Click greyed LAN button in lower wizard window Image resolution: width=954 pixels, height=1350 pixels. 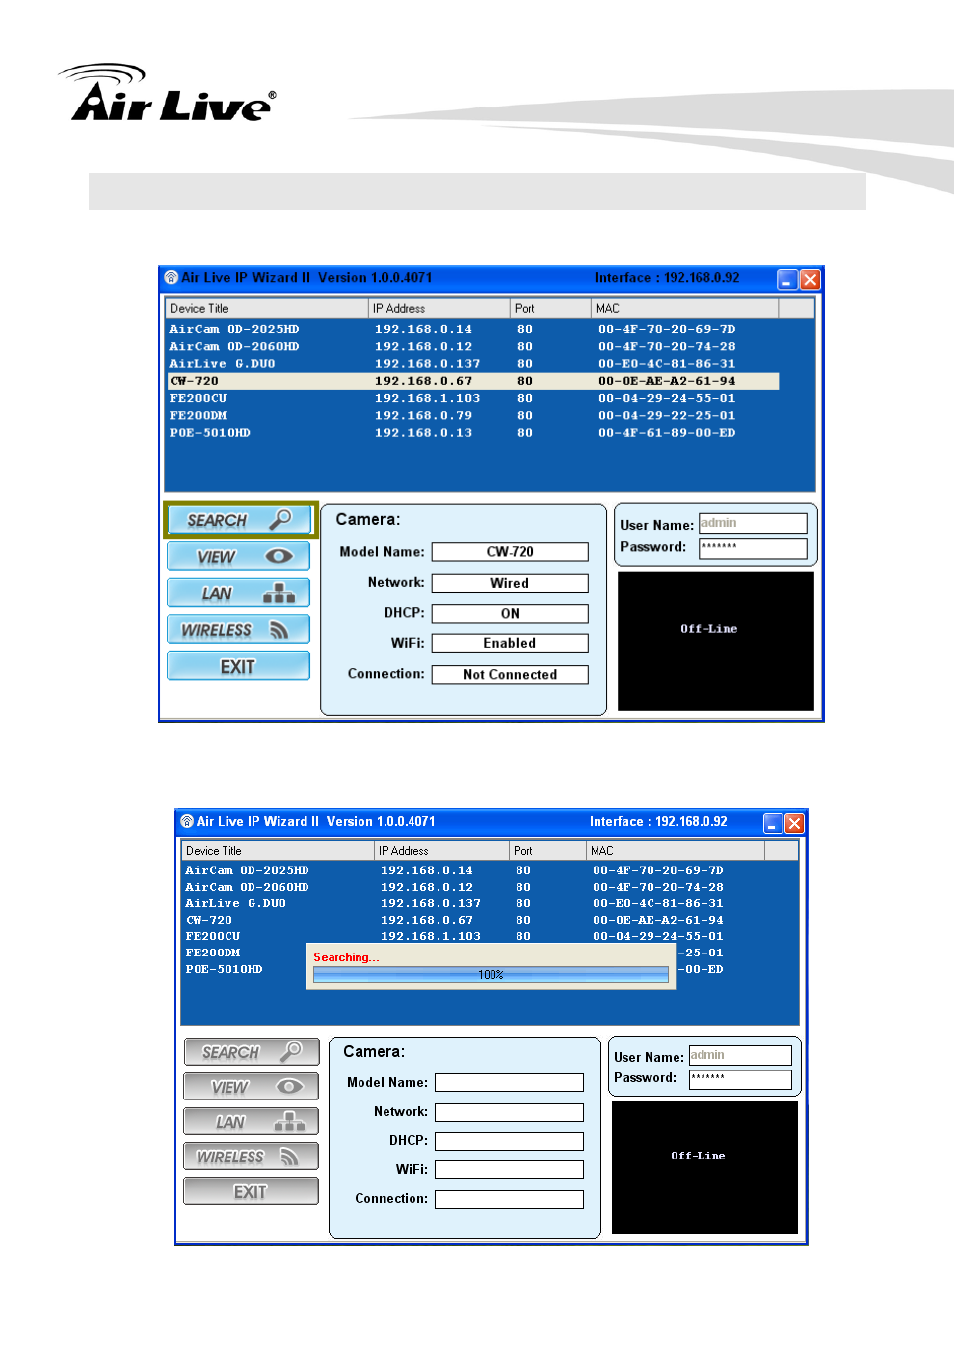pos(251,1122)
